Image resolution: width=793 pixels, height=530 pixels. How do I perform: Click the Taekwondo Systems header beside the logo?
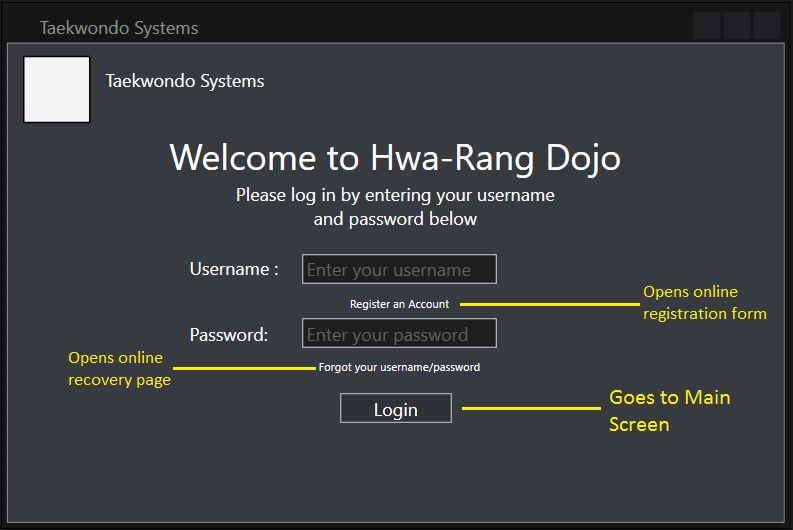point(185,81)
